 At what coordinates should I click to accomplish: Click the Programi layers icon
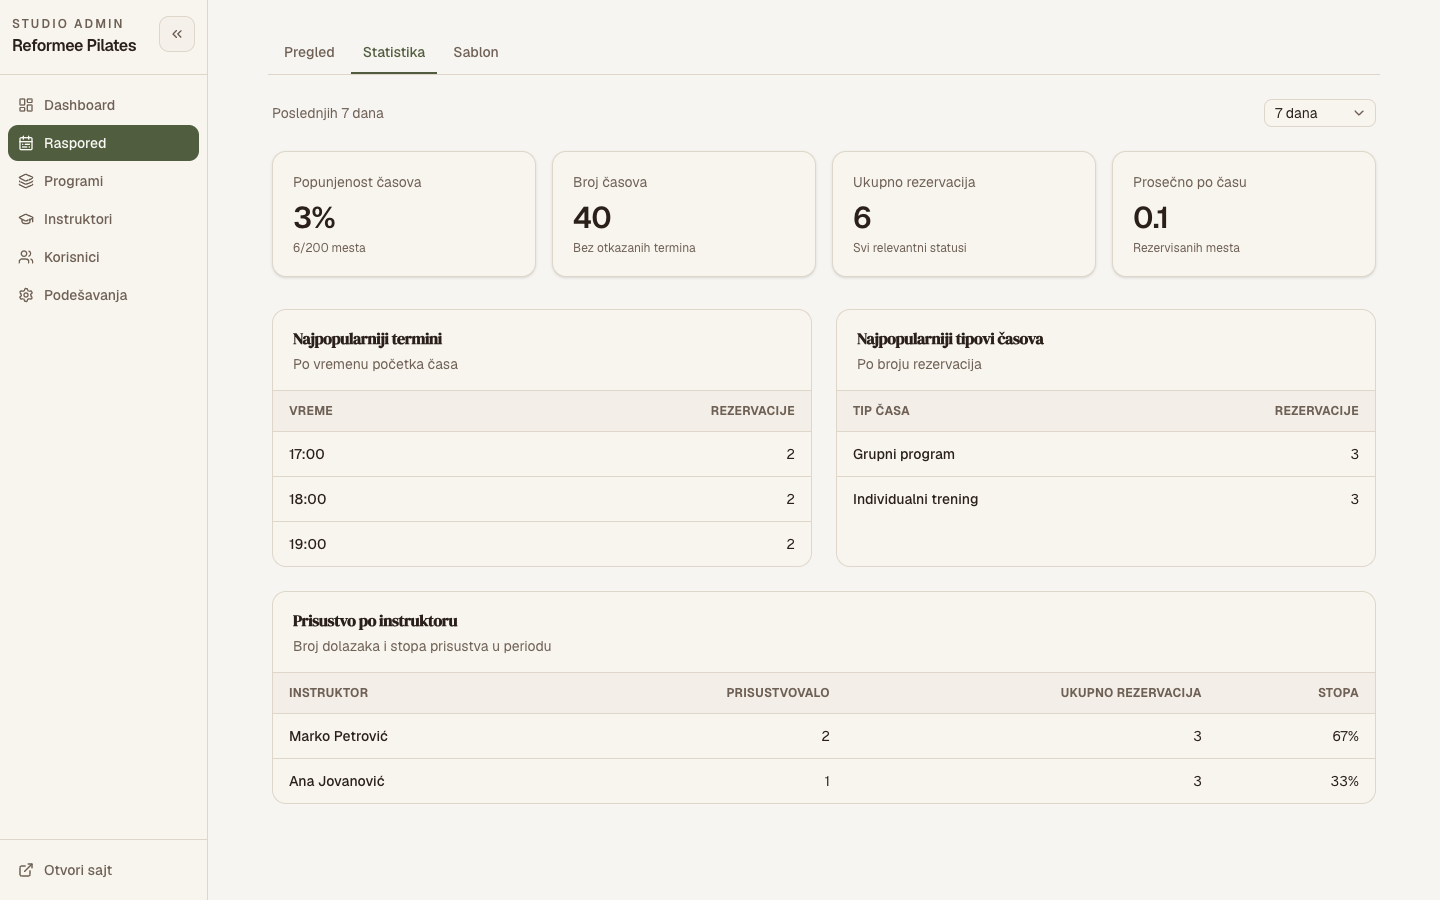(26, 181)
